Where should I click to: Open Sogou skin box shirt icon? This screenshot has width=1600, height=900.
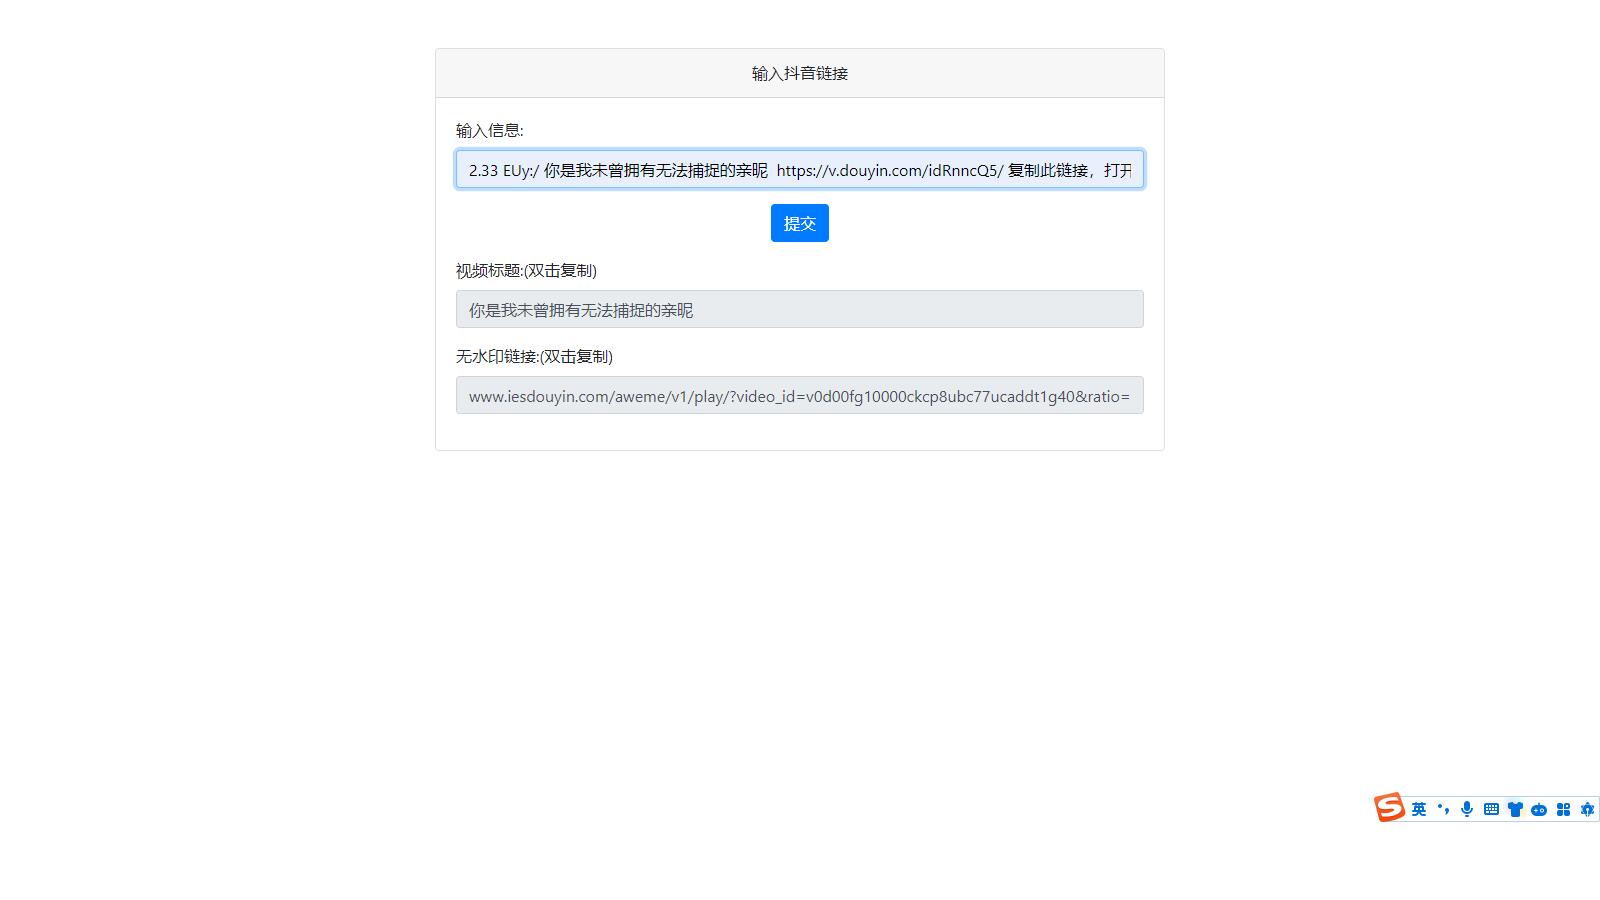click(1515, 809)
